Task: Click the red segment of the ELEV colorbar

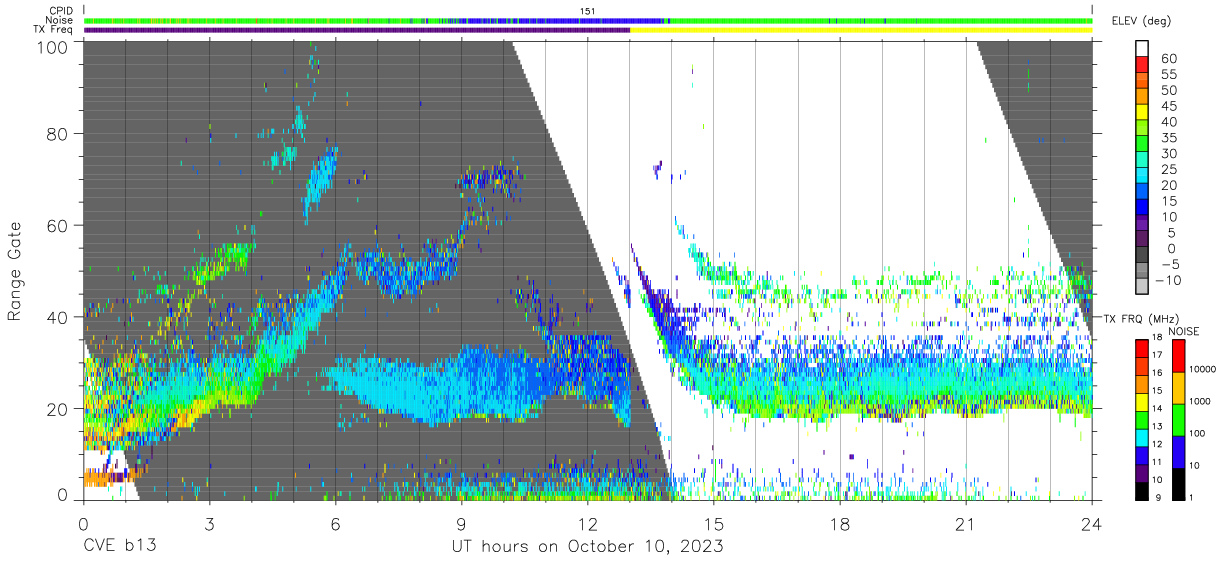Action: click(x=1144, y=64)
